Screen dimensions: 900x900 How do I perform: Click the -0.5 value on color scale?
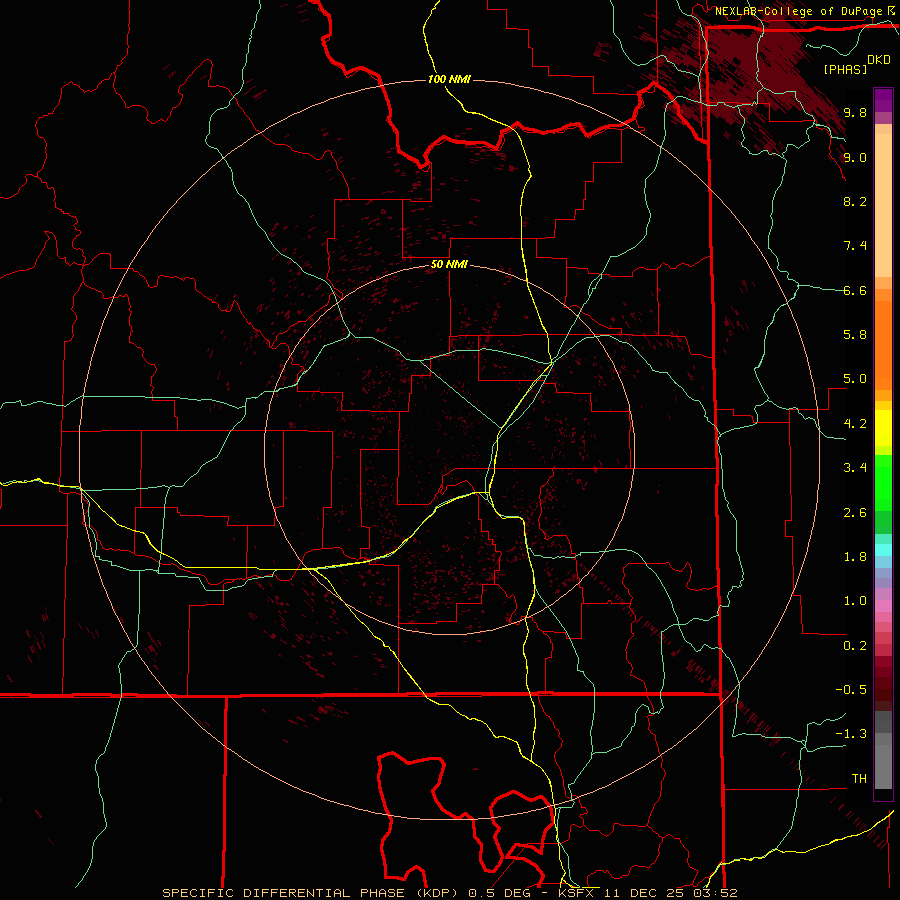coord(851,690)
